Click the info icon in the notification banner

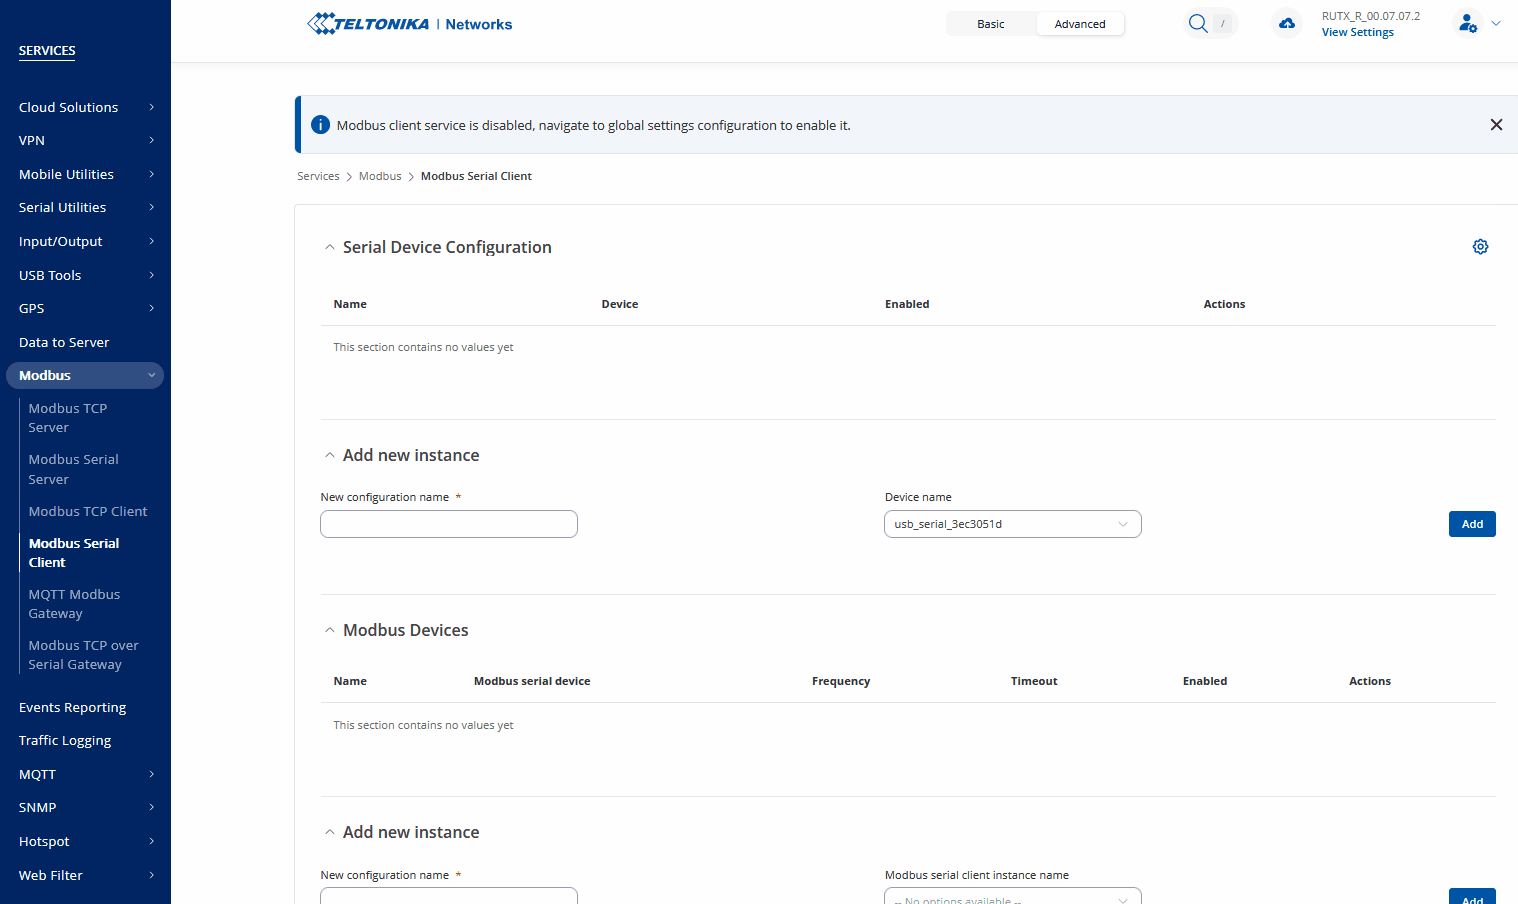tap(320, 125)
